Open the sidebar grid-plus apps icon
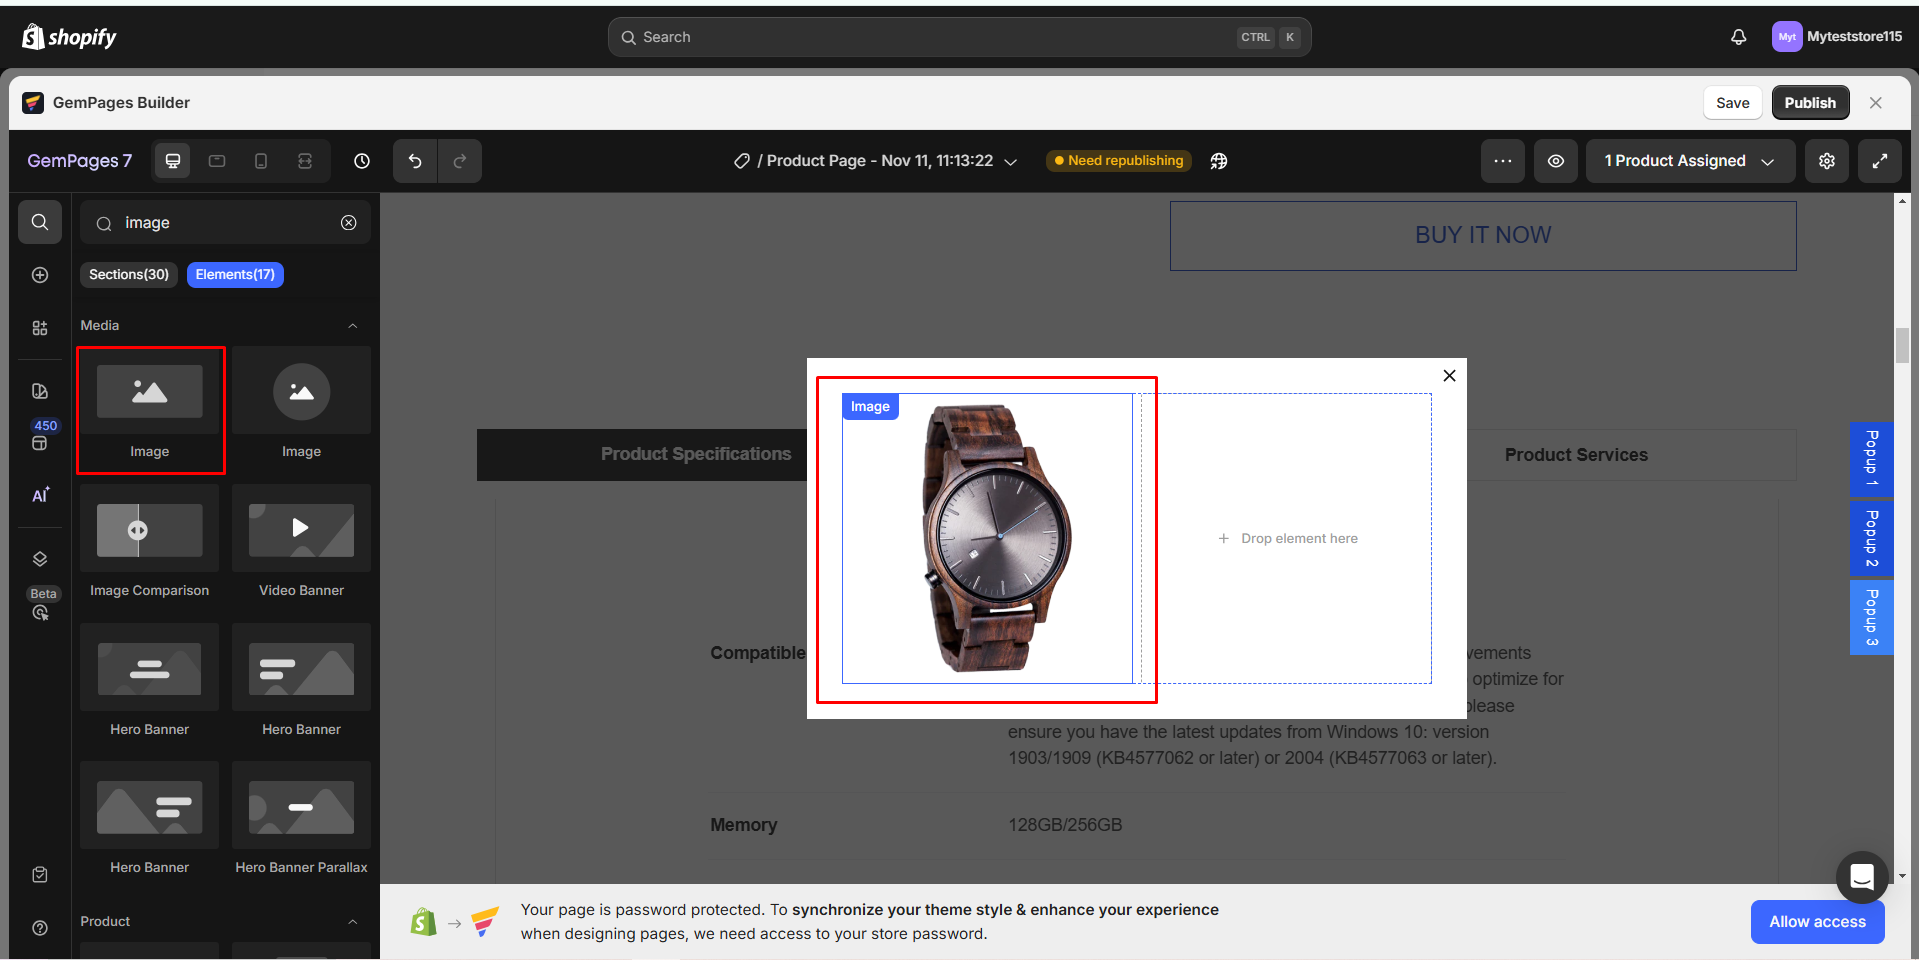 pyautogui.click(x=40, y=328)
